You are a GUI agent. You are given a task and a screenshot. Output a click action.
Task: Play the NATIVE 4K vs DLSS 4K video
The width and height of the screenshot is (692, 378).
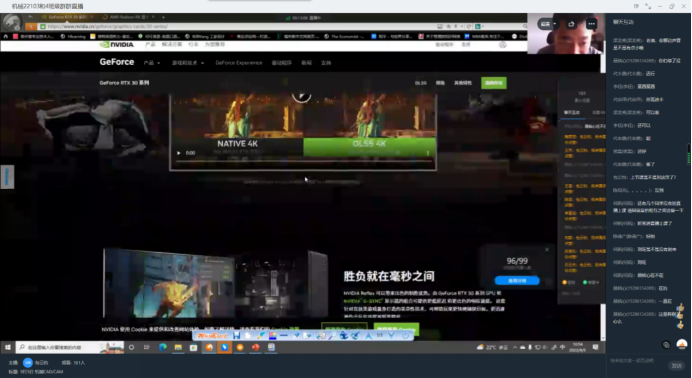coord(178,153)
